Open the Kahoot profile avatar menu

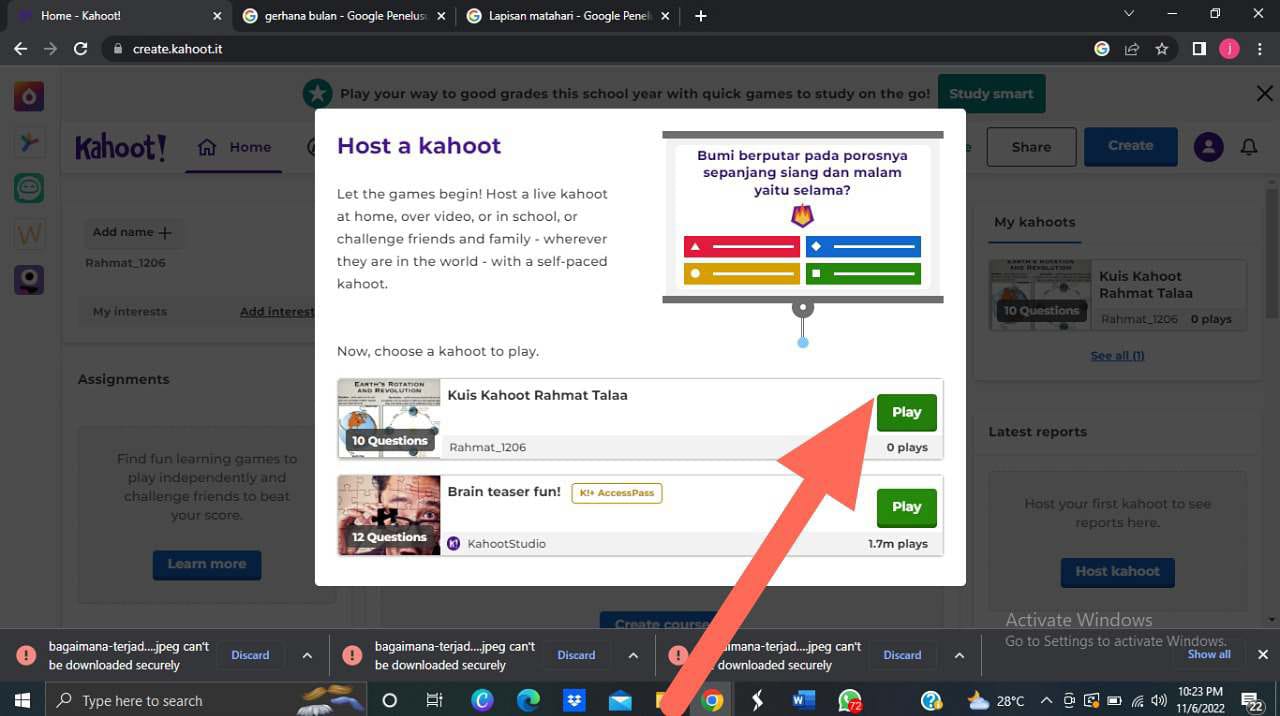coord(1208,147)
